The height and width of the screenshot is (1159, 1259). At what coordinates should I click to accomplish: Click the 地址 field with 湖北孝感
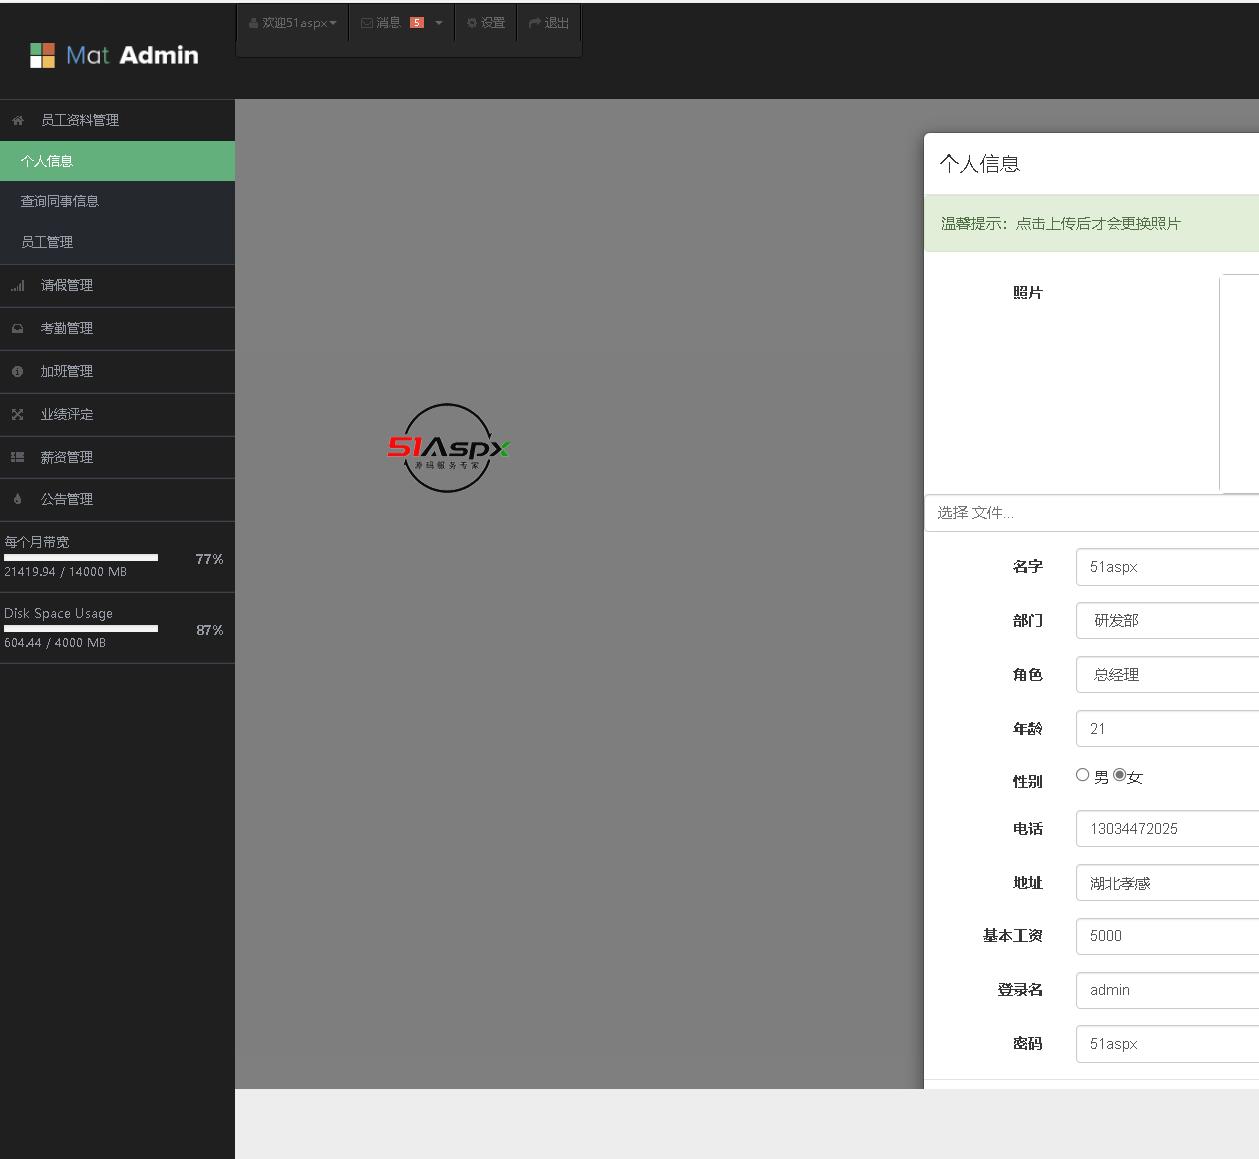(1167, 882)
